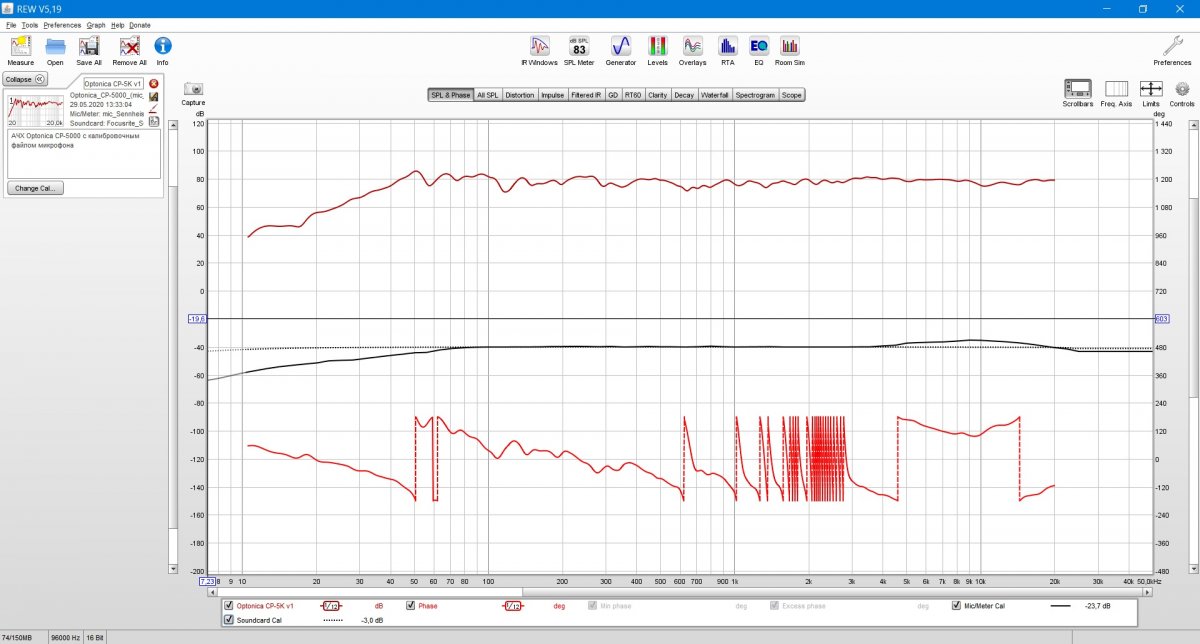1200x644 pixels.
Task: Capture the graph as an image
Action: (193, 94)
